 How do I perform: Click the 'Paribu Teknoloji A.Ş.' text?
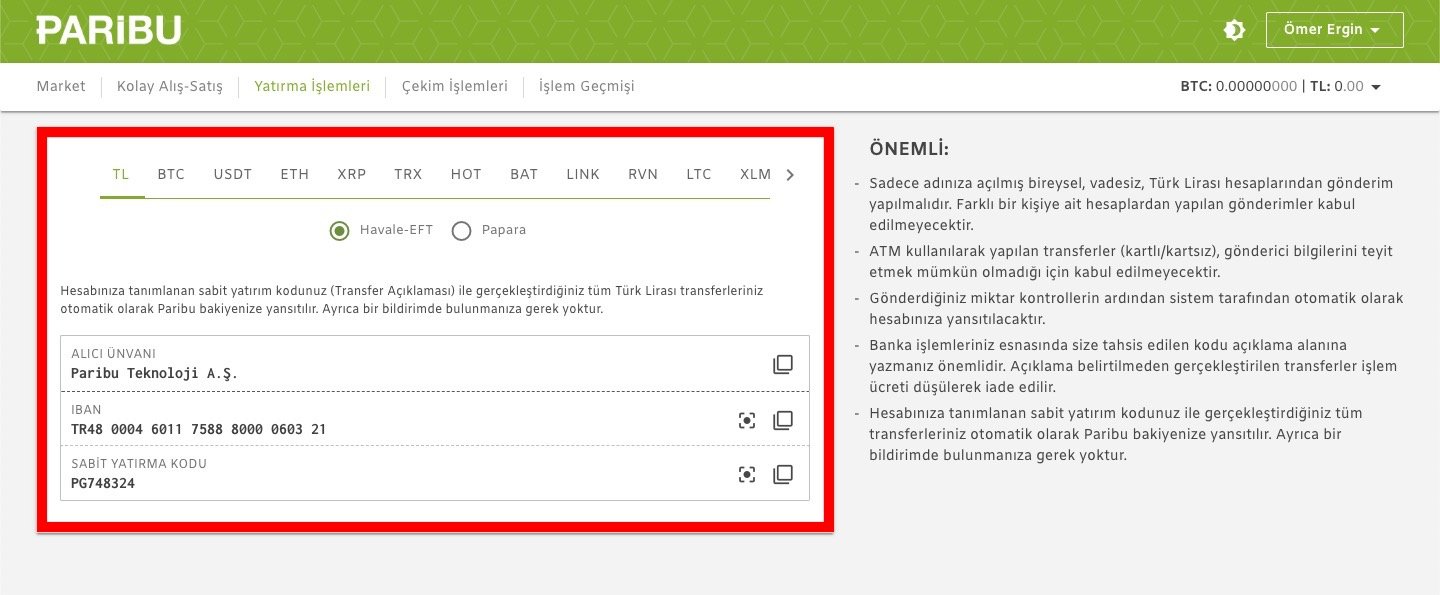click(x=155, y=374)
